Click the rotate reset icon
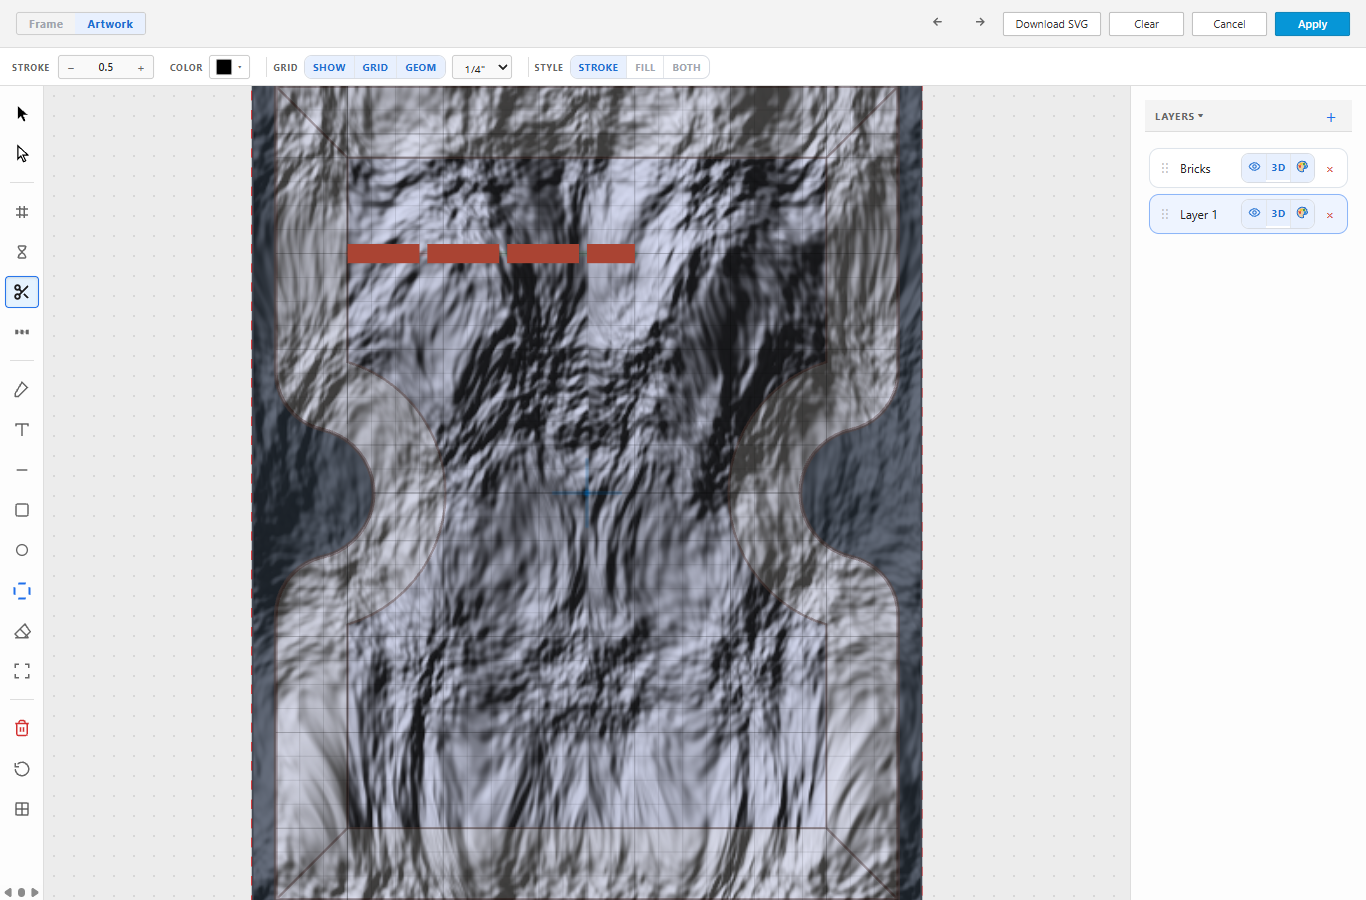This screenshot has height=900, width=1366. 22,769
